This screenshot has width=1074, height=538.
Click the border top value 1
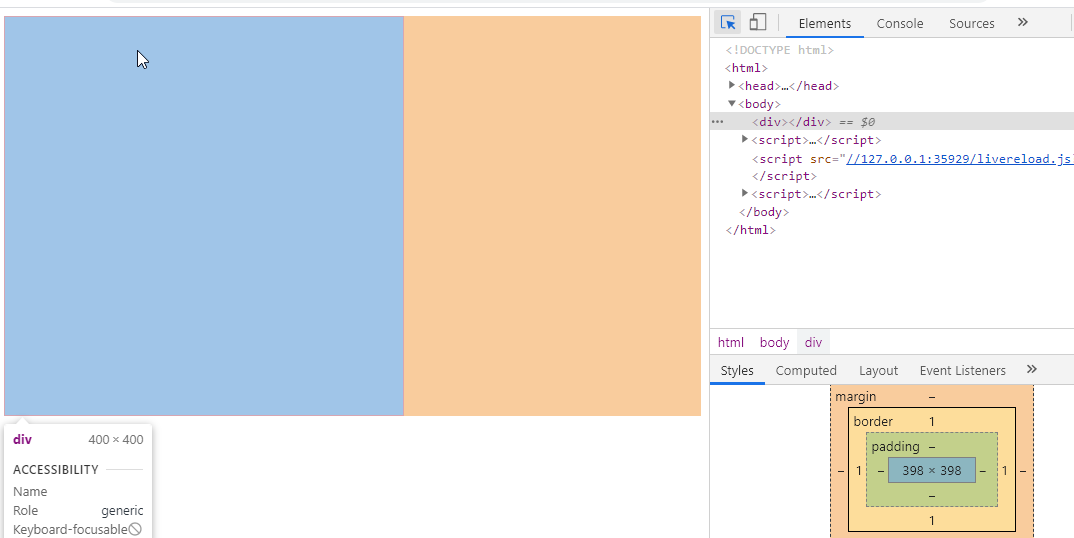click(x=932, y=421)
